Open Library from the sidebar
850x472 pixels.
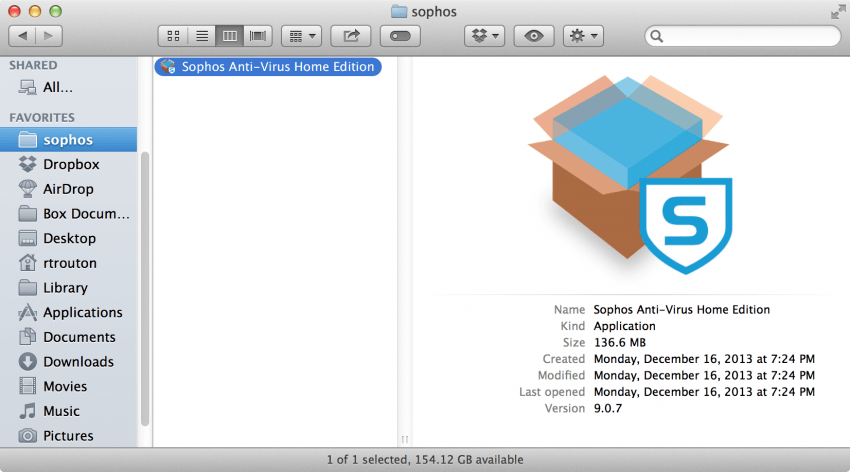68,288
